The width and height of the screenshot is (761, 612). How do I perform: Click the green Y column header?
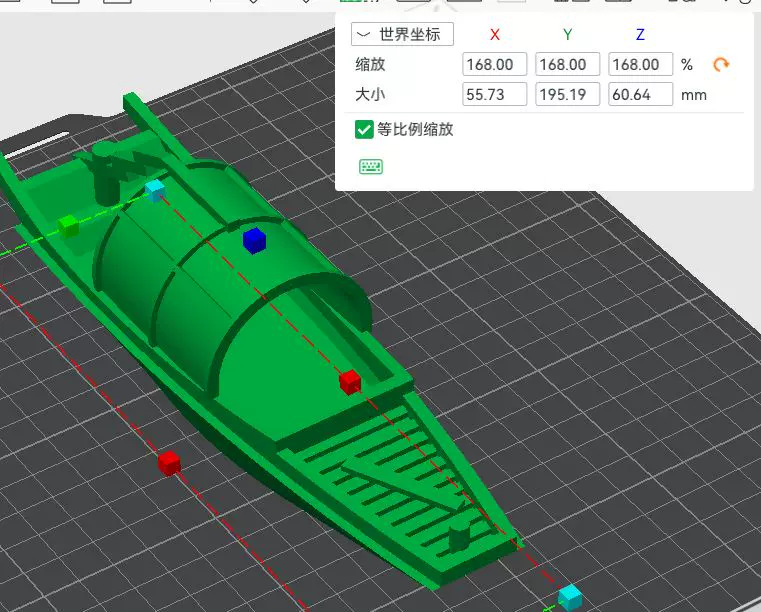pyautogui.click(x=567, y=34)
